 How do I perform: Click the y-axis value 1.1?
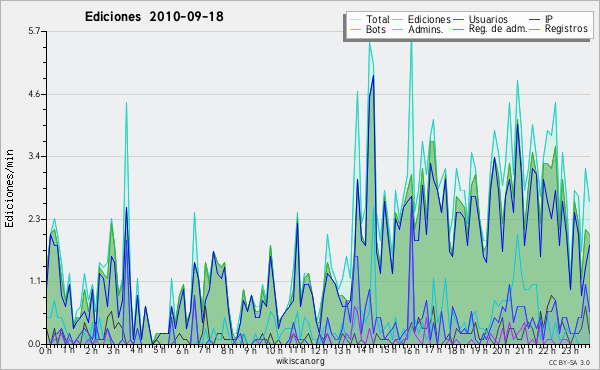click(x=34, y=282)
